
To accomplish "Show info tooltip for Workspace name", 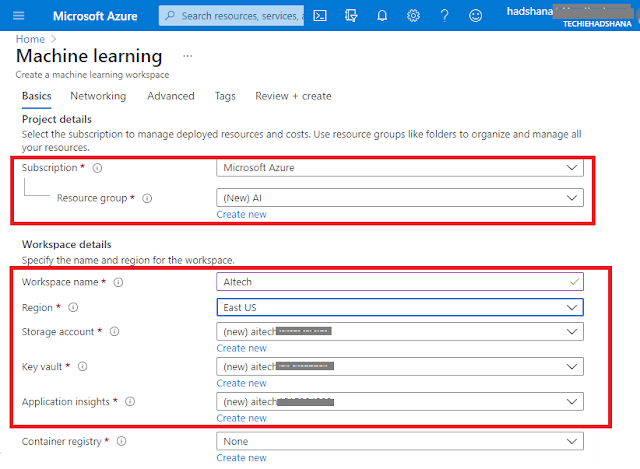I will tap(118, 282).
